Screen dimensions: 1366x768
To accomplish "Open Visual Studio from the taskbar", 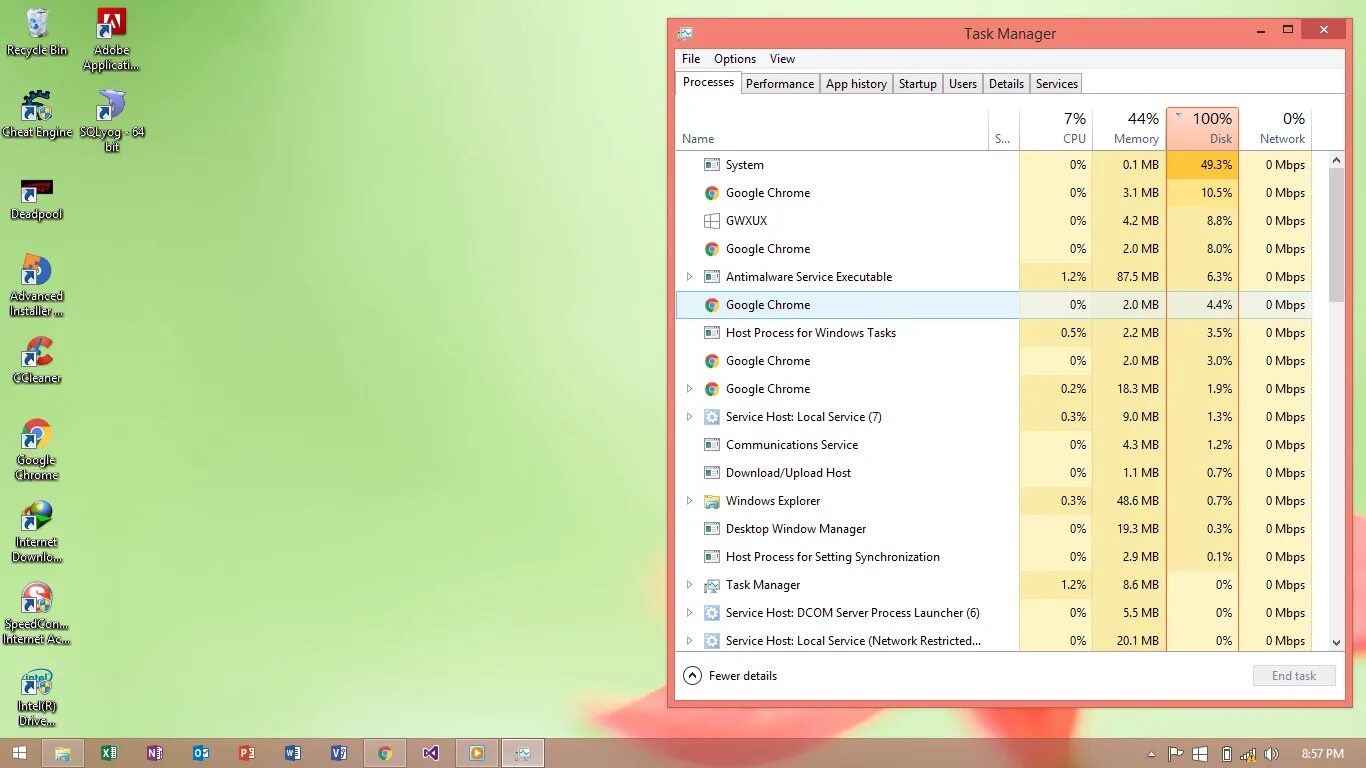I will 430,753.
